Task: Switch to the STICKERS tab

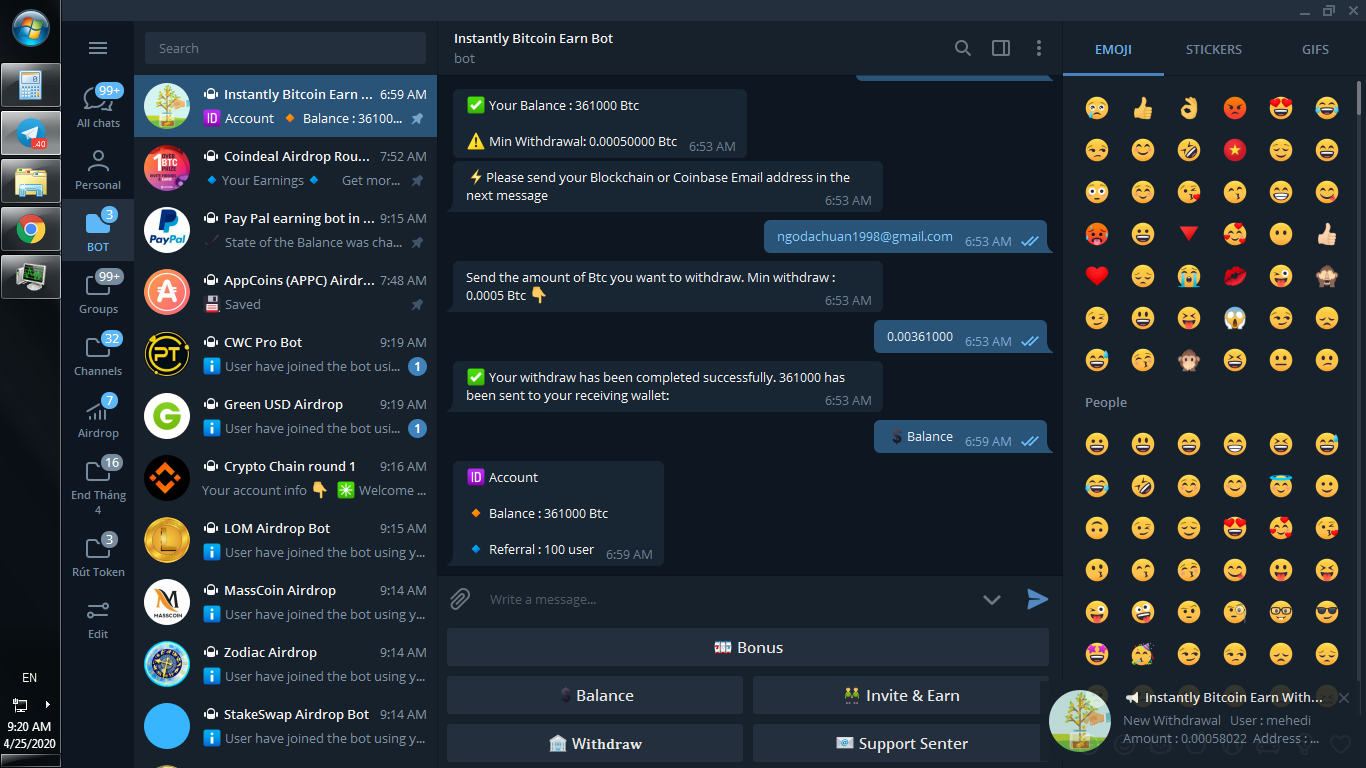Action: click(x=1214, y=50)
